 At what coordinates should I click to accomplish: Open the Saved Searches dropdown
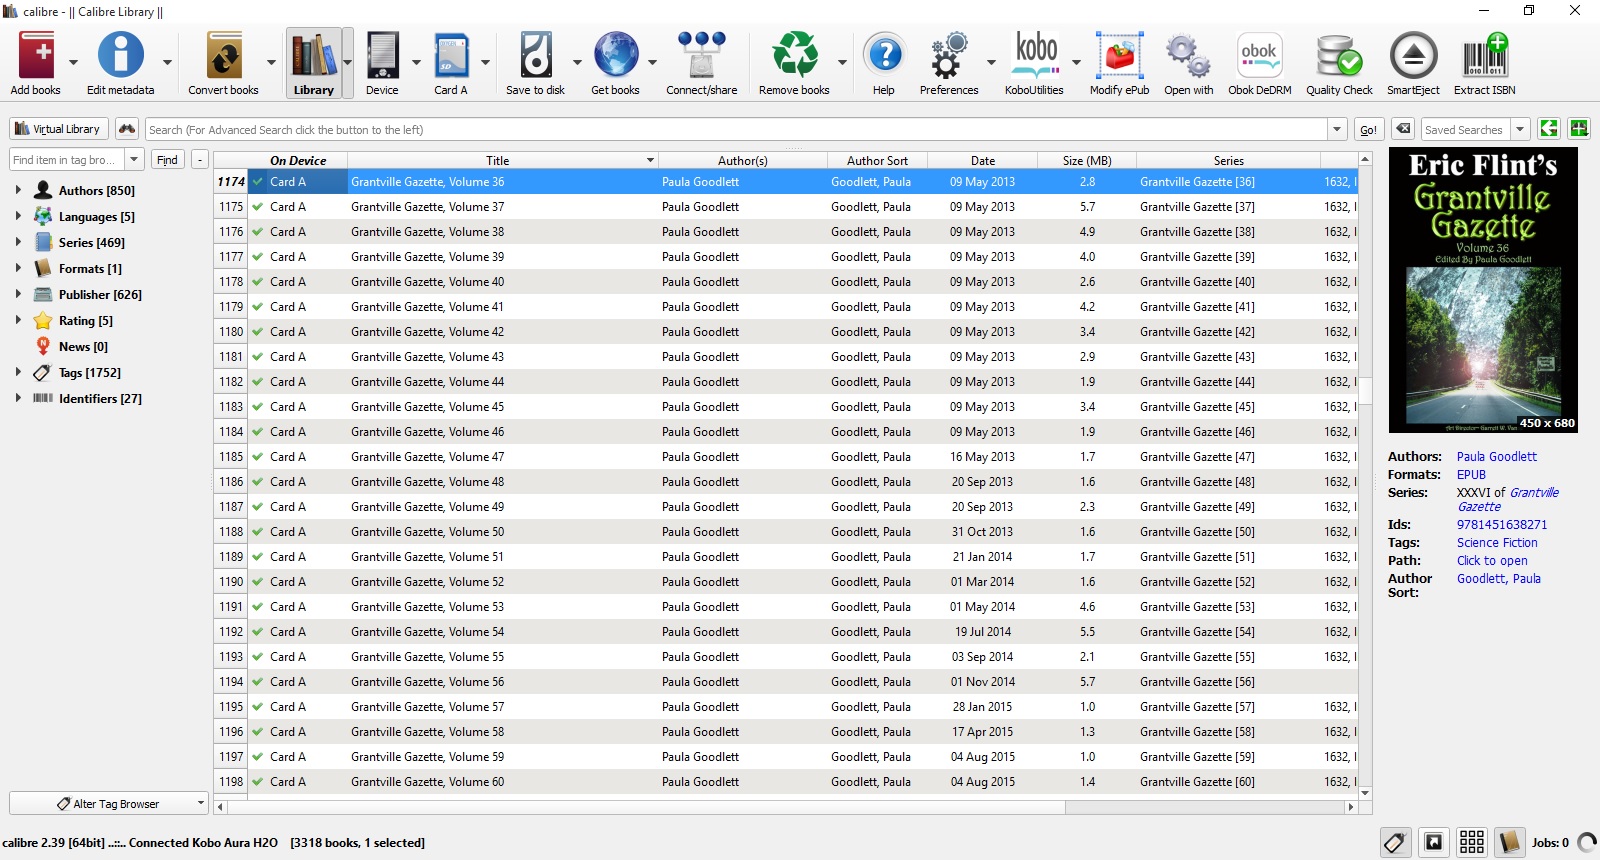click(x=1519, y=129)
